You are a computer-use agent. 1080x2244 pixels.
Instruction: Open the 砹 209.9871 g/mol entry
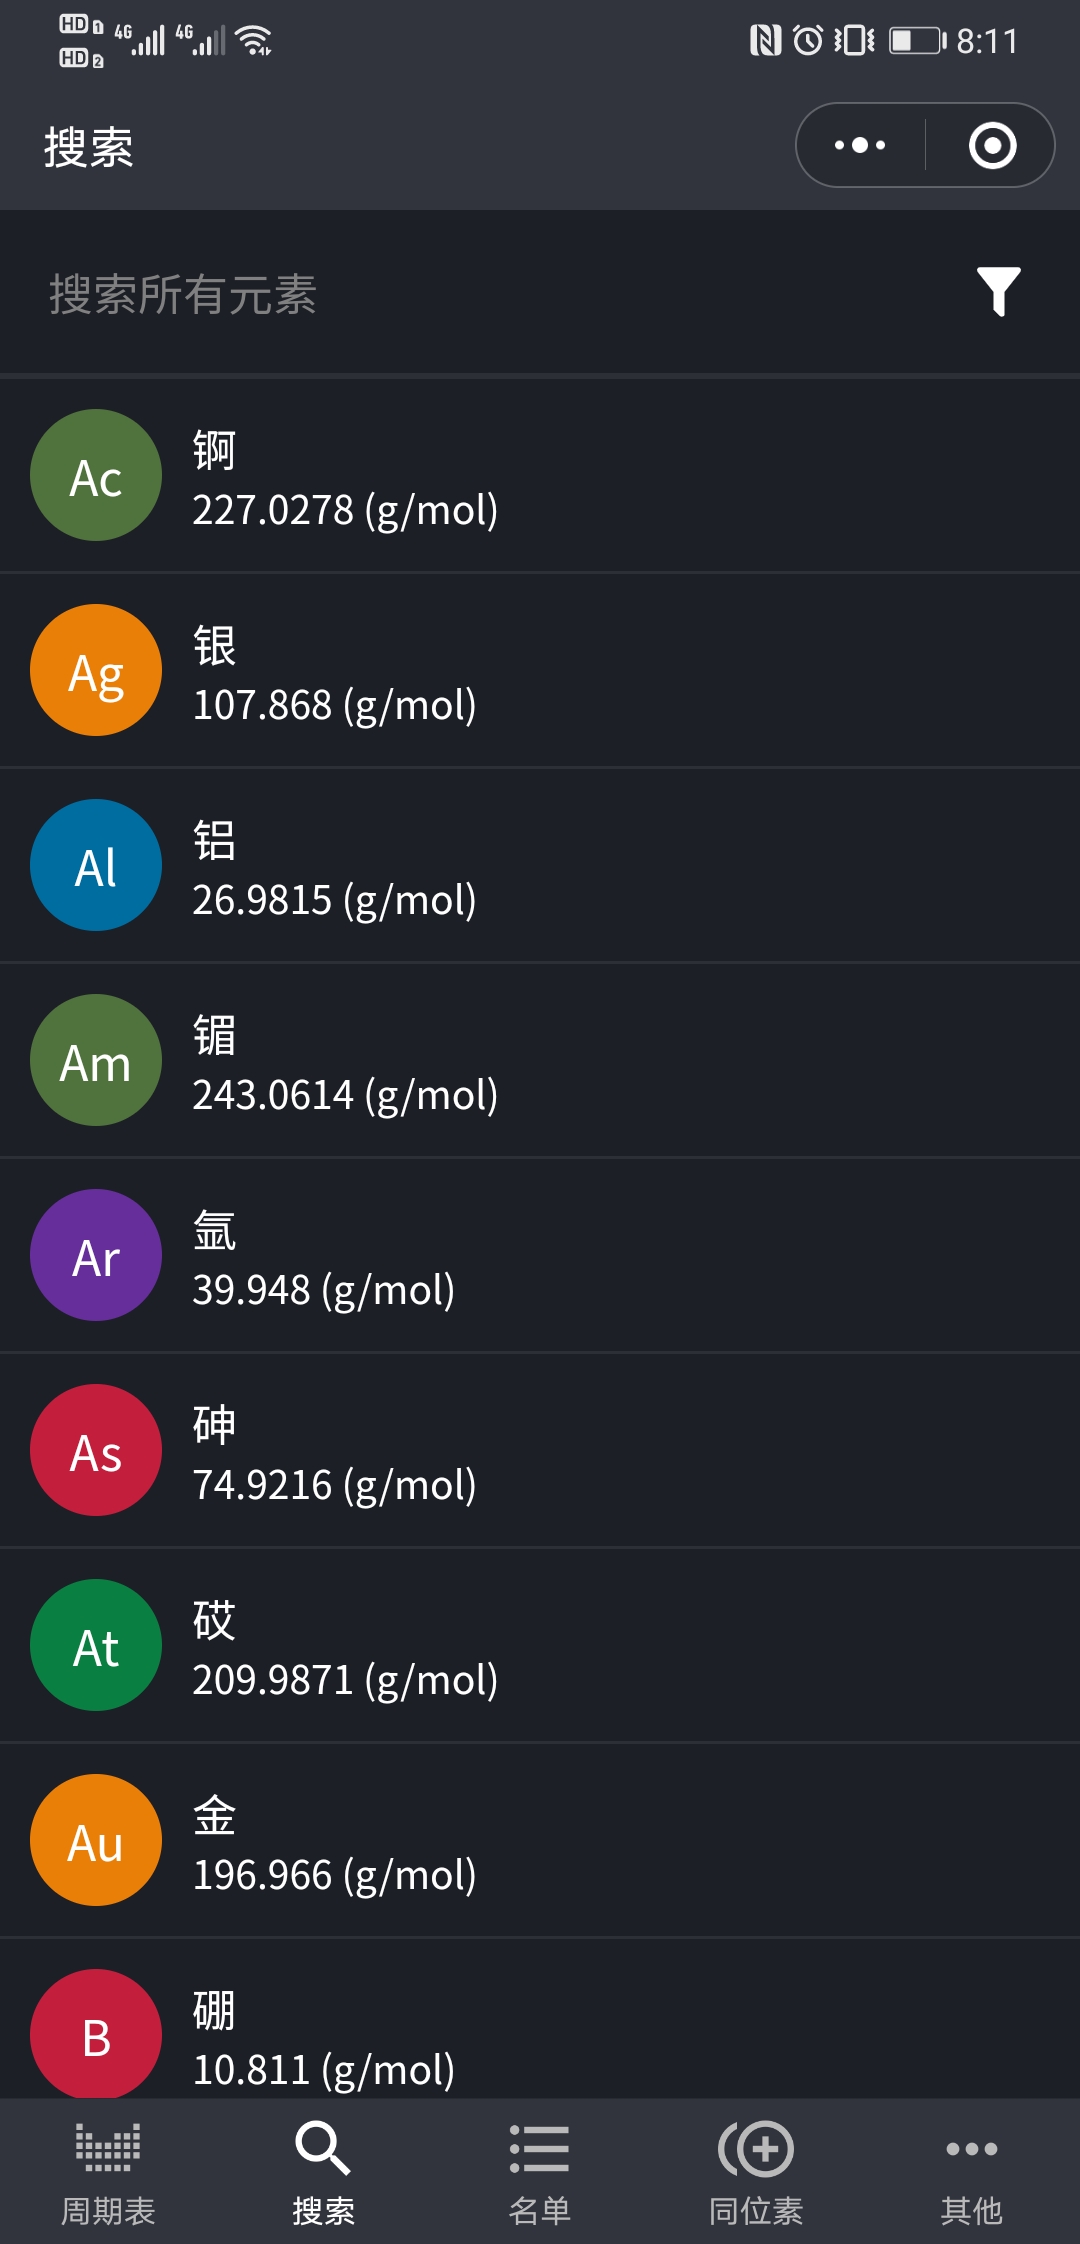click(x=540, y=1645)
